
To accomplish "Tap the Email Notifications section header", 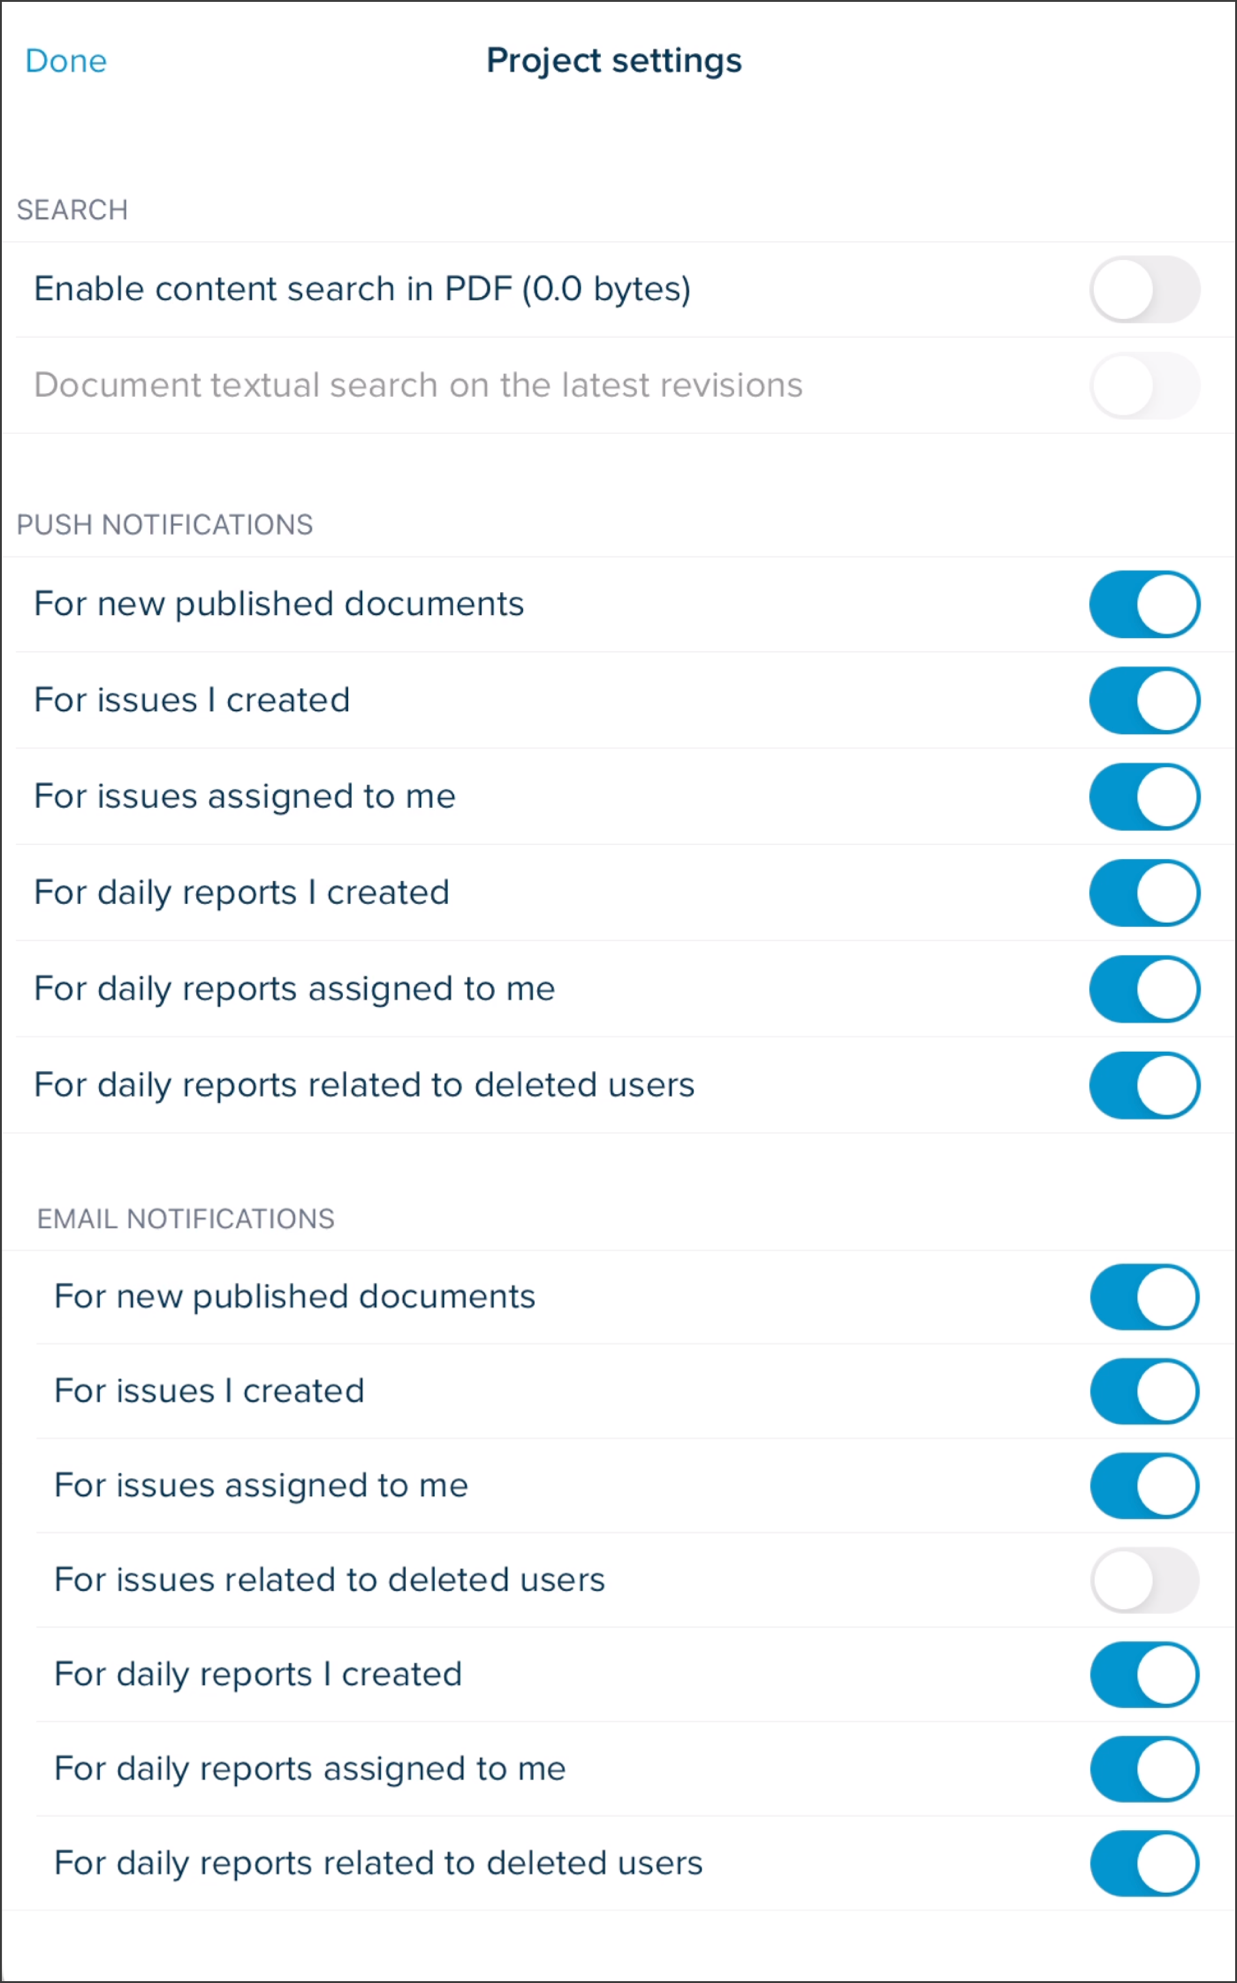I will pos(186,1219).
